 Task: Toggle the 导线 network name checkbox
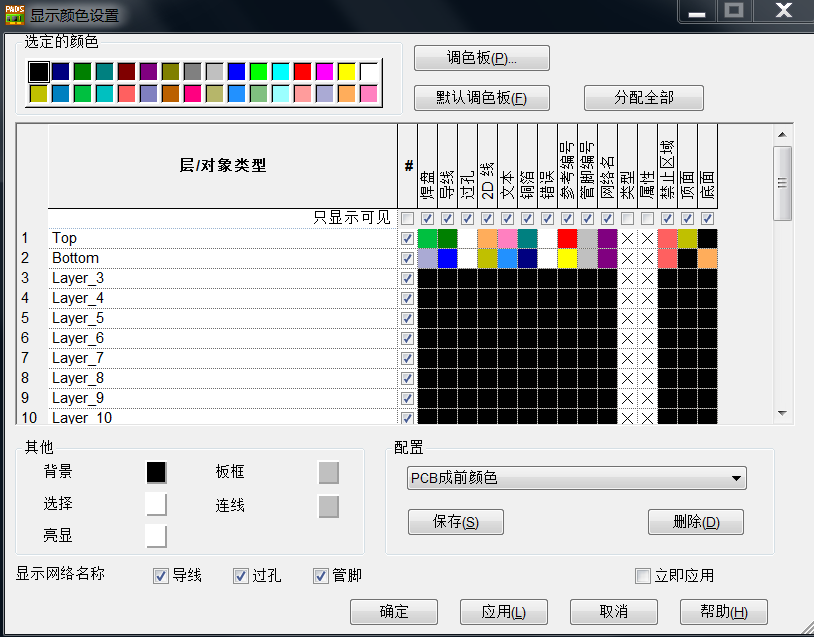(x=161, y=575)
